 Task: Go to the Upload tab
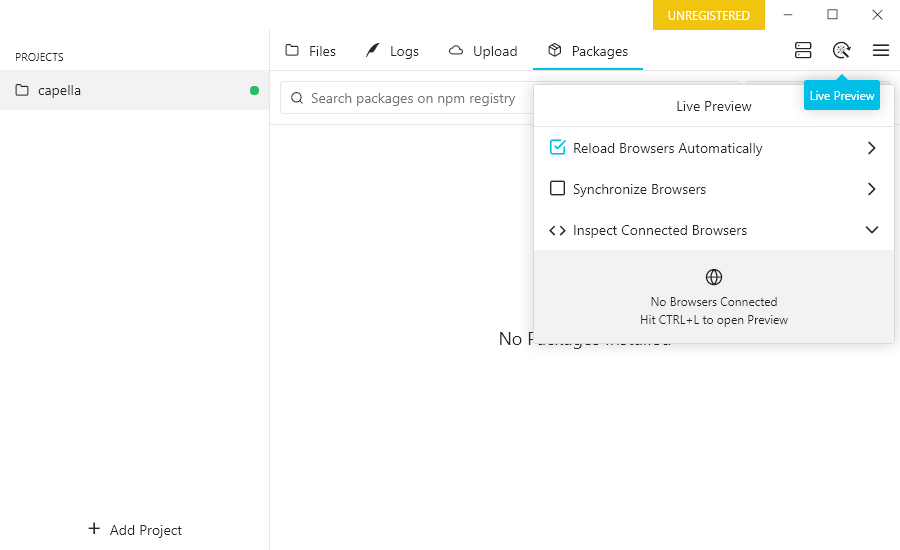(x=483, y=51)
